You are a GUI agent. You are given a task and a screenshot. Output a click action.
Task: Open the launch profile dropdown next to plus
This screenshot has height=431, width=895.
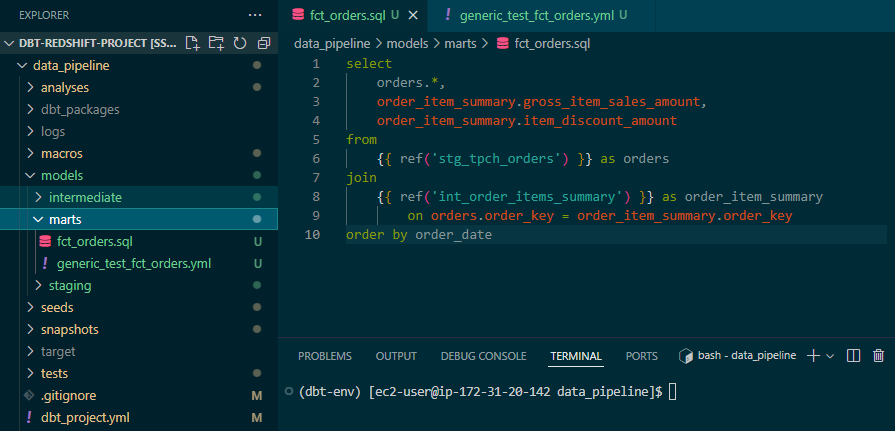(830, 356)
